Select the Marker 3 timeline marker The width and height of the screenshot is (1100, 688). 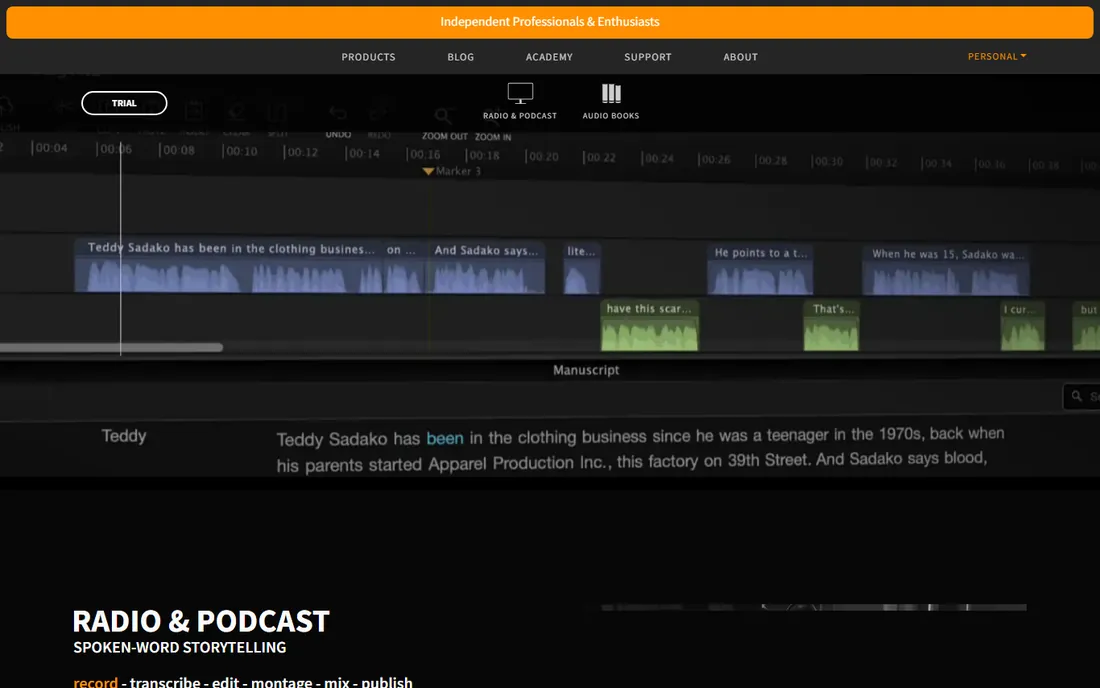click(x=452, y=171)
